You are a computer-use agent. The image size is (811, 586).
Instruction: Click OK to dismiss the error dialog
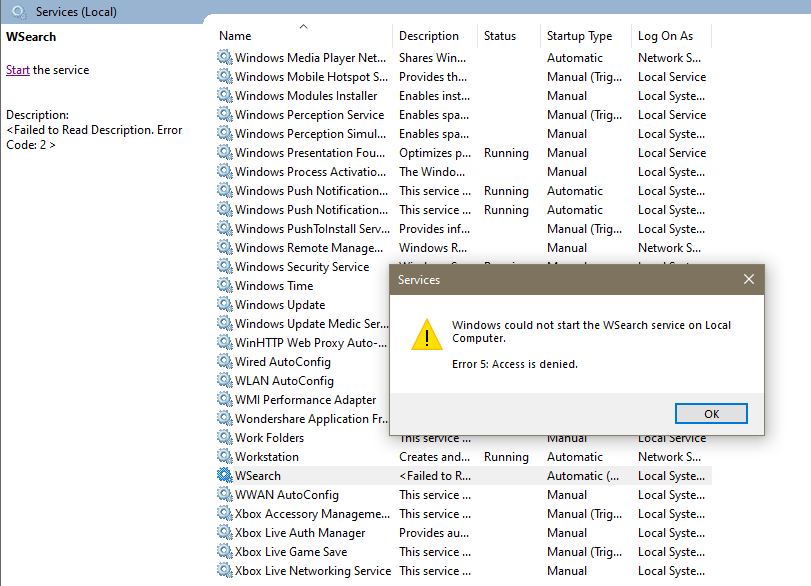[711, 413]
